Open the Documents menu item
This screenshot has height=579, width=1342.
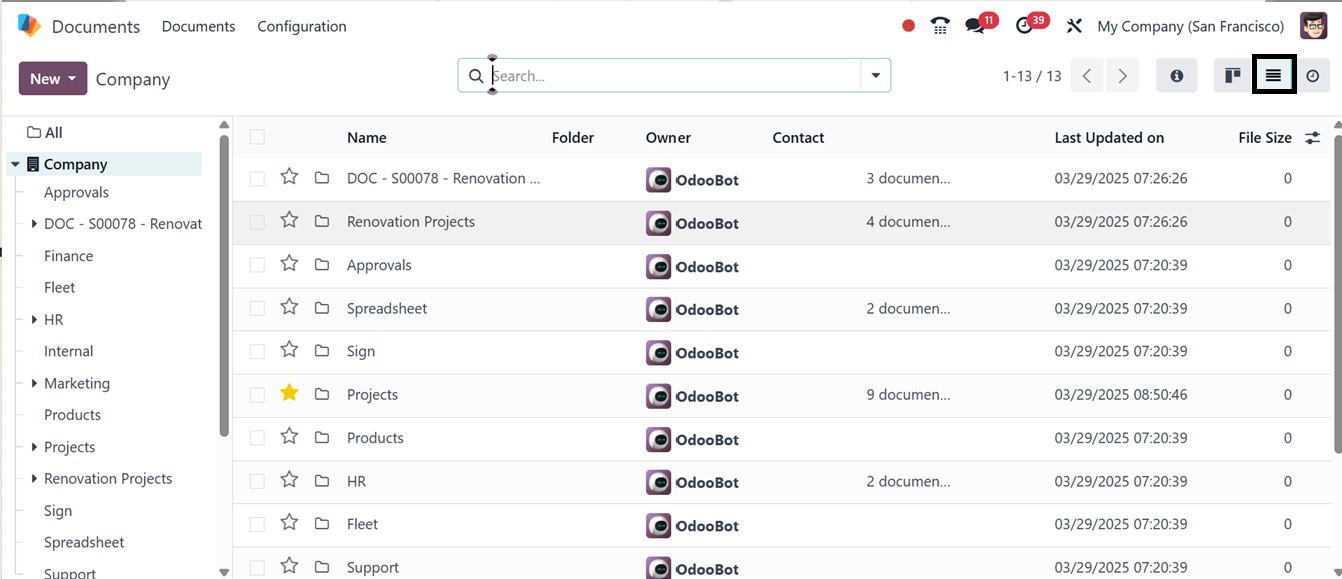[198, 27]
